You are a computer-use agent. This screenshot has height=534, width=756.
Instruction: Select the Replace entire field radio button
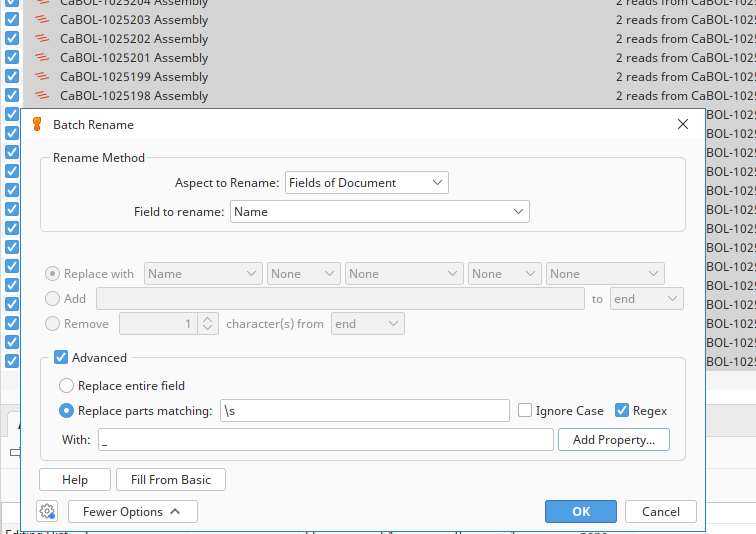(x=67, y=385)
